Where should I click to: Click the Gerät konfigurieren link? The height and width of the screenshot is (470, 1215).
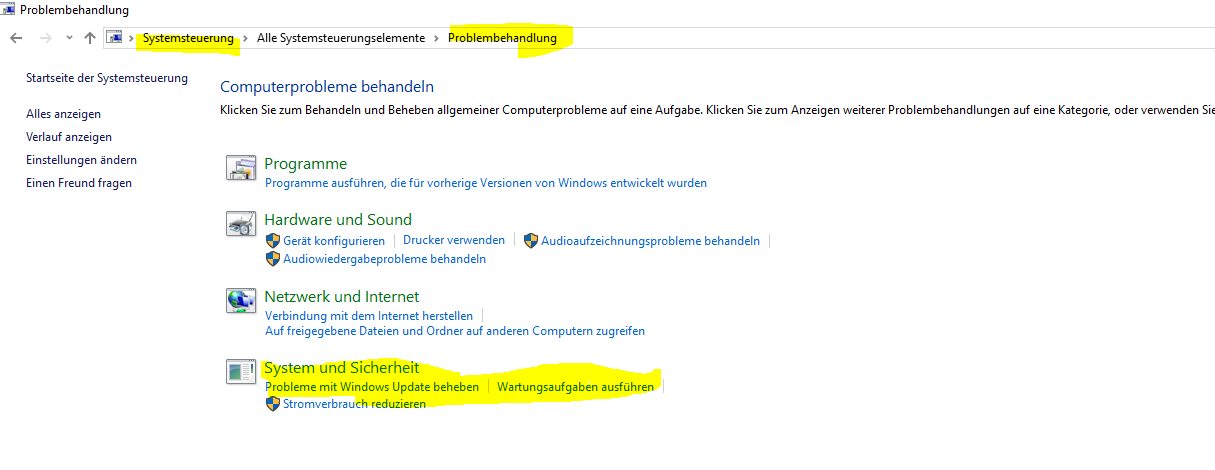click(334, 241)
